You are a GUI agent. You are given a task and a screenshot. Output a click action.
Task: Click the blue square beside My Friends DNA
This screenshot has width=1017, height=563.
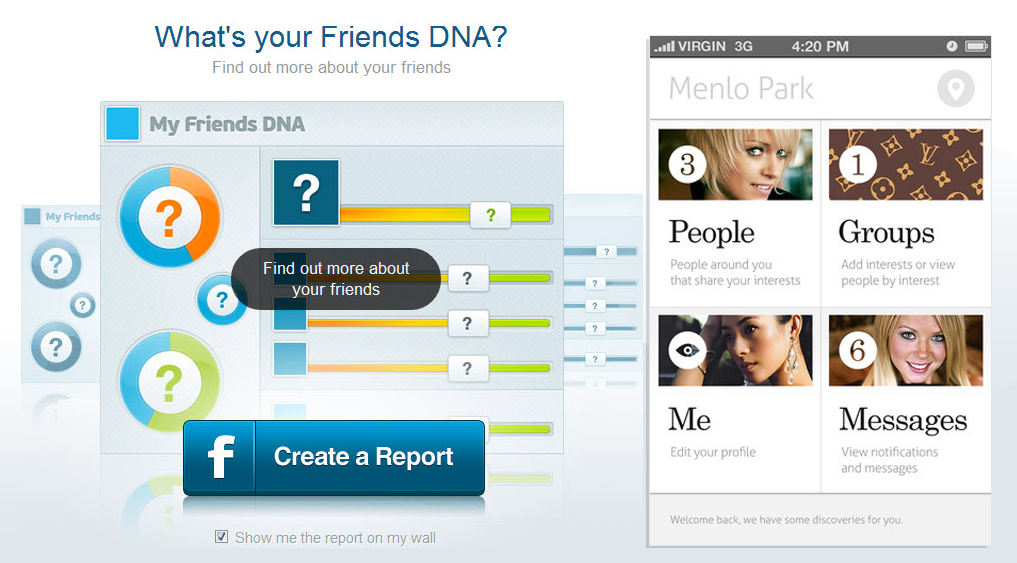(x=122, y=124)
